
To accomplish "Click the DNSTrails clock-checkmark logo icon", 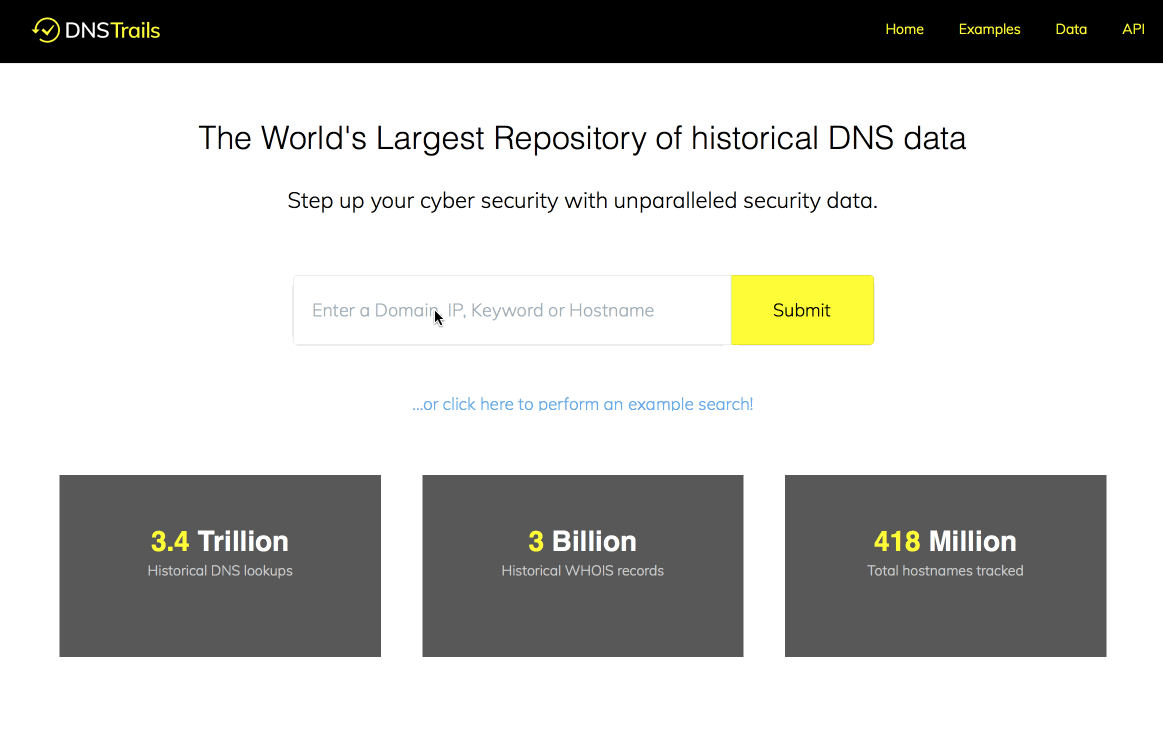I will click(x=46, y=30).
